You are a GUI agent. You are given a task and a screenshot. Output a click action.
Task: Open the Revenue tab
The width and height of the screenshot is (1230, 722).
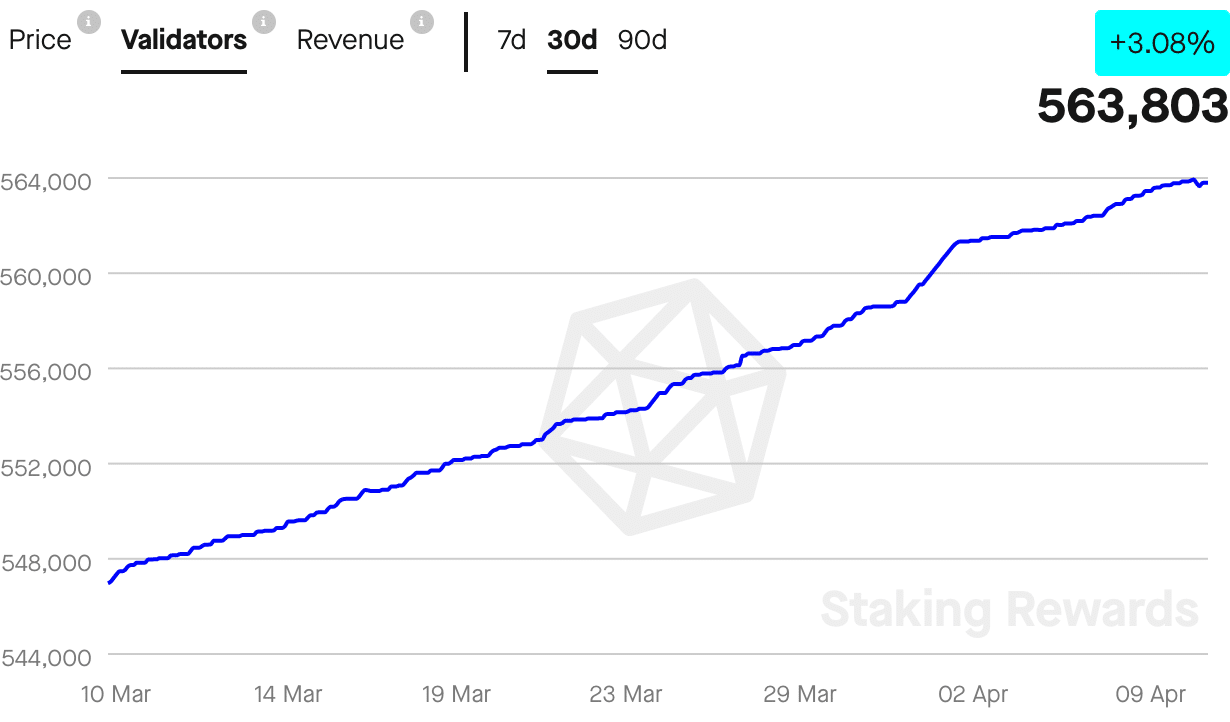pyautogui.click(x=349, y=40)
